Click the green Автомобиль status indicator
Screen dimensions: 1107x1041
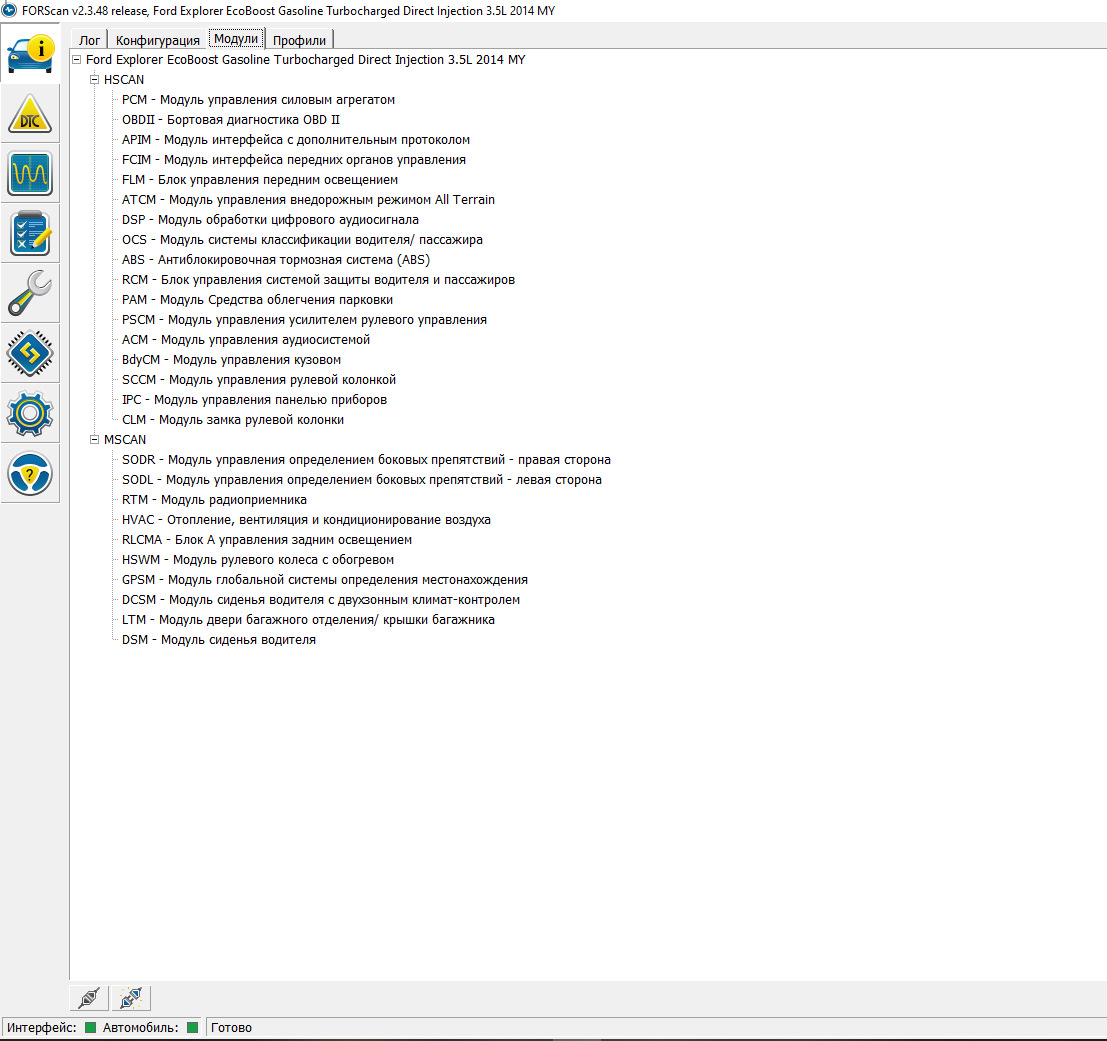point(192,1028)
